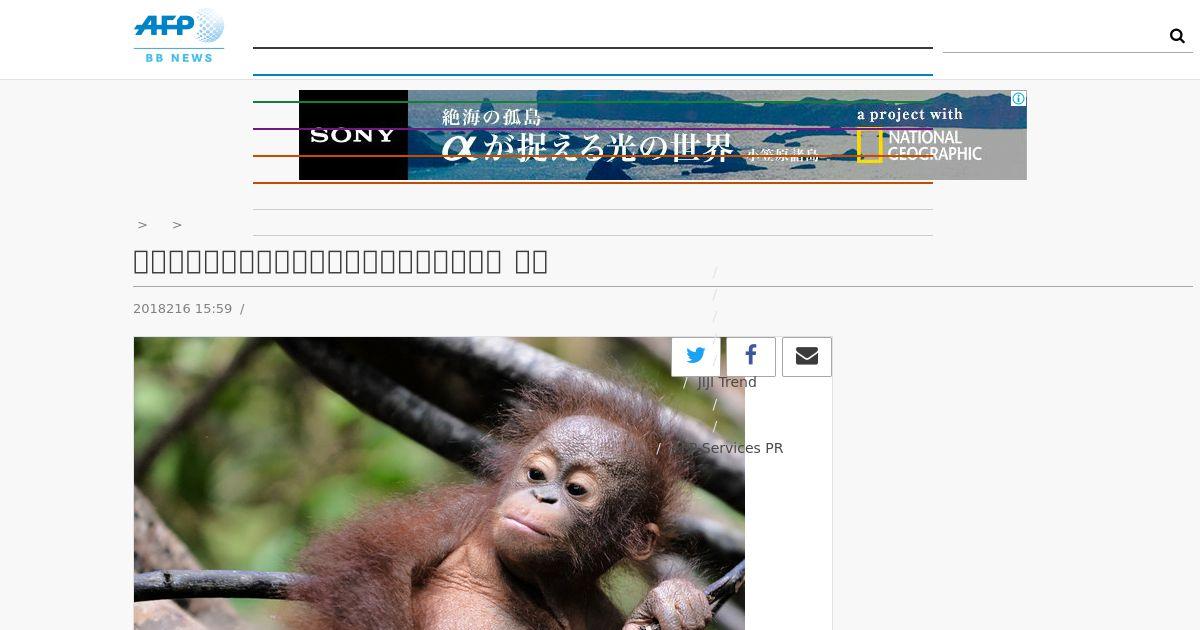Share article on Facebook
The width and height of the screenshot is (1200, 630).
tap(751, 357)
